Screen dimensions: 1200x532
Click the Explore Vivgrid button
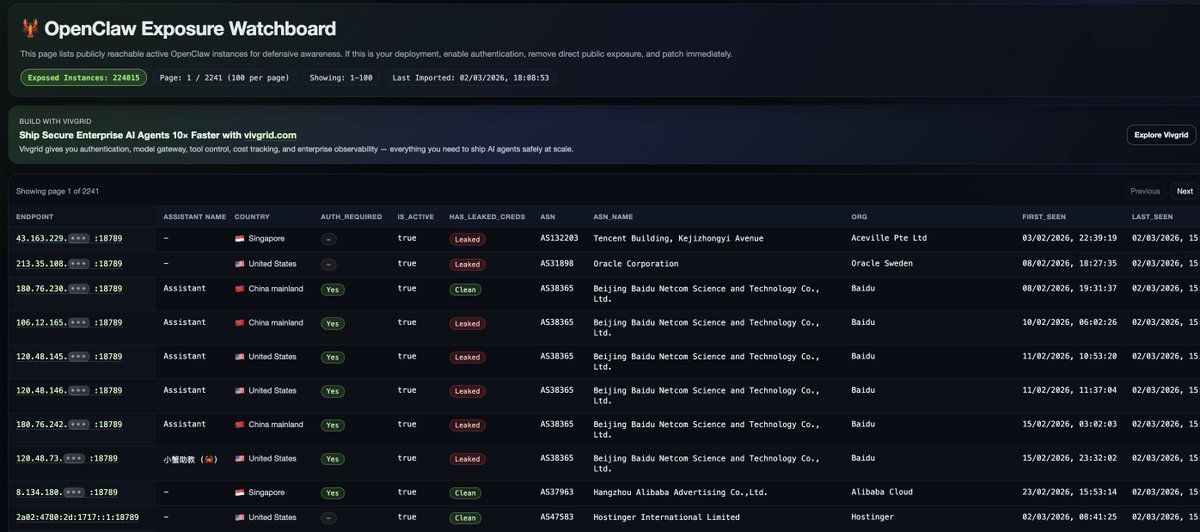coord(1161,135)
